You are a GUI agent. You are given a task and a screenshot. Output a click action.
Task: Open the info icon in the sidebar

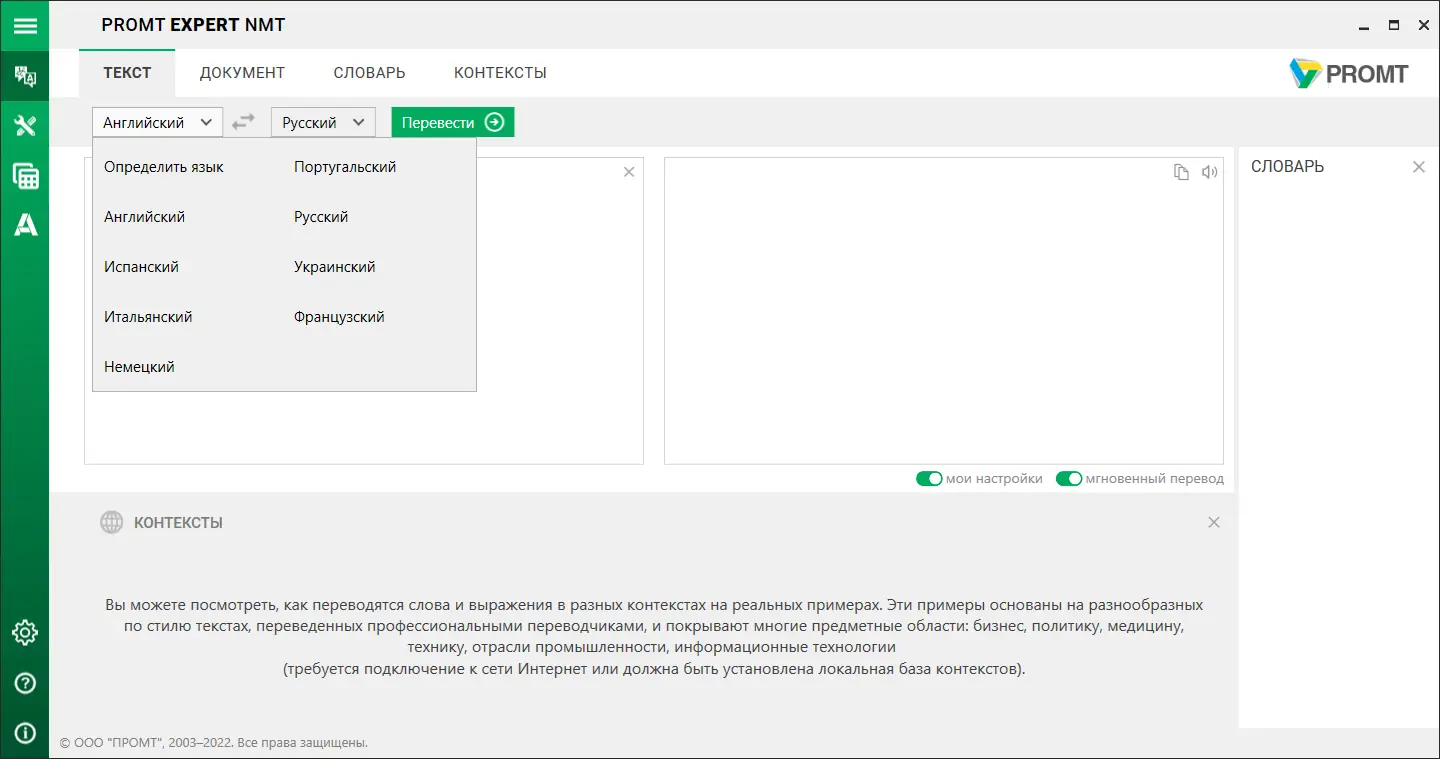pos(25,733)
